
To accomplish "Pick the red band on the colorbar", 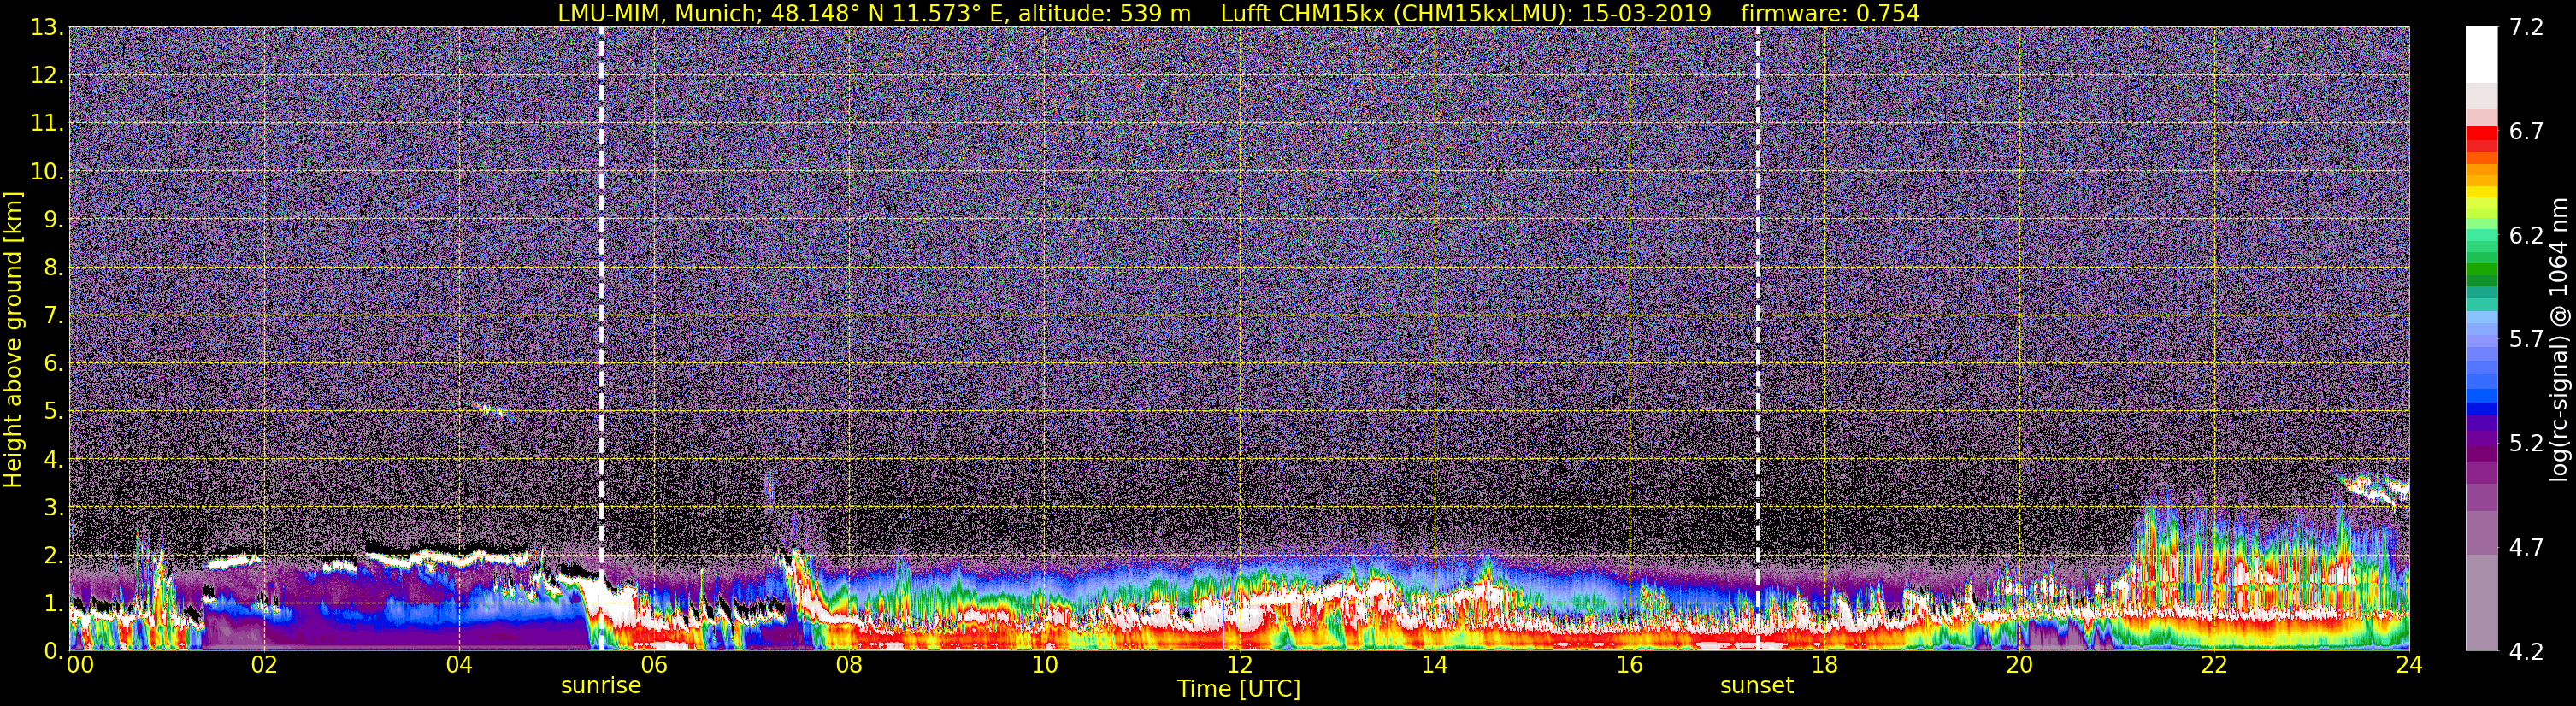I will point(2482,133).
